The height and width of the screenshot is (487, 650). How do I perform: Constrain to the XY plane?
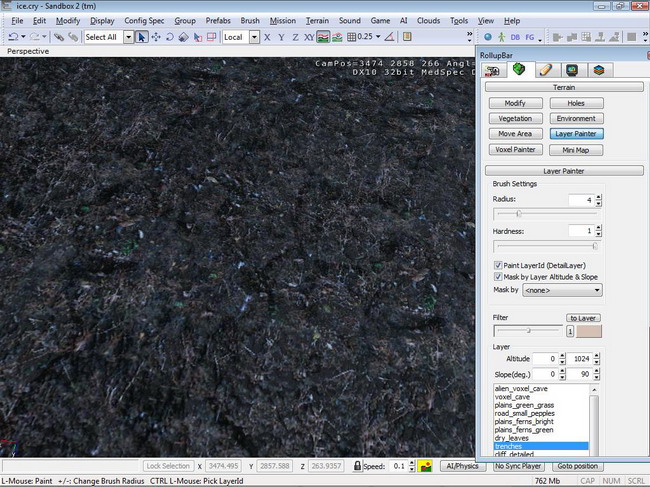coord(309,37)
